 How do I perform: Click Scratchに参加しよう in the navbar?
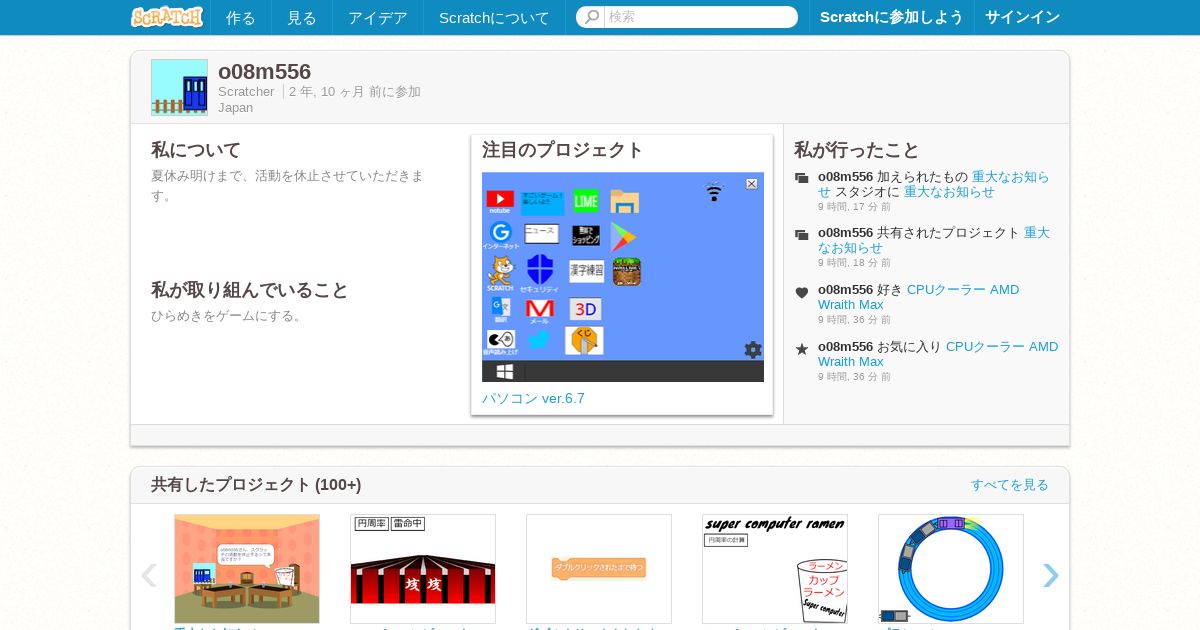pyautogui.click(x=892, y=17)
